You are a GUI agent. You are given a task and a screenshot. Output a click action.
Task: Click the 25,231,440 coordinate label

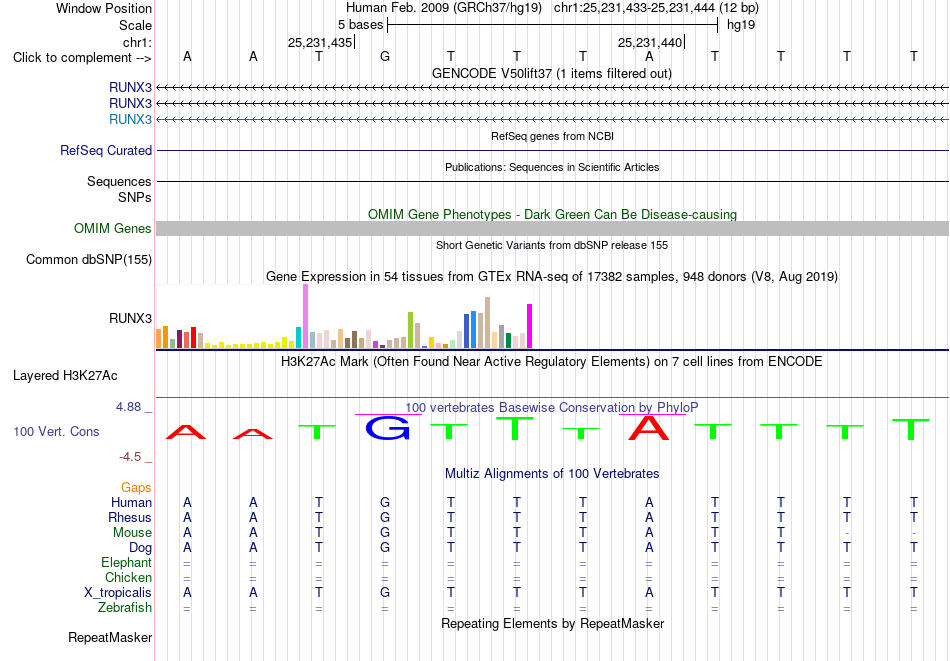pos(650,42)
